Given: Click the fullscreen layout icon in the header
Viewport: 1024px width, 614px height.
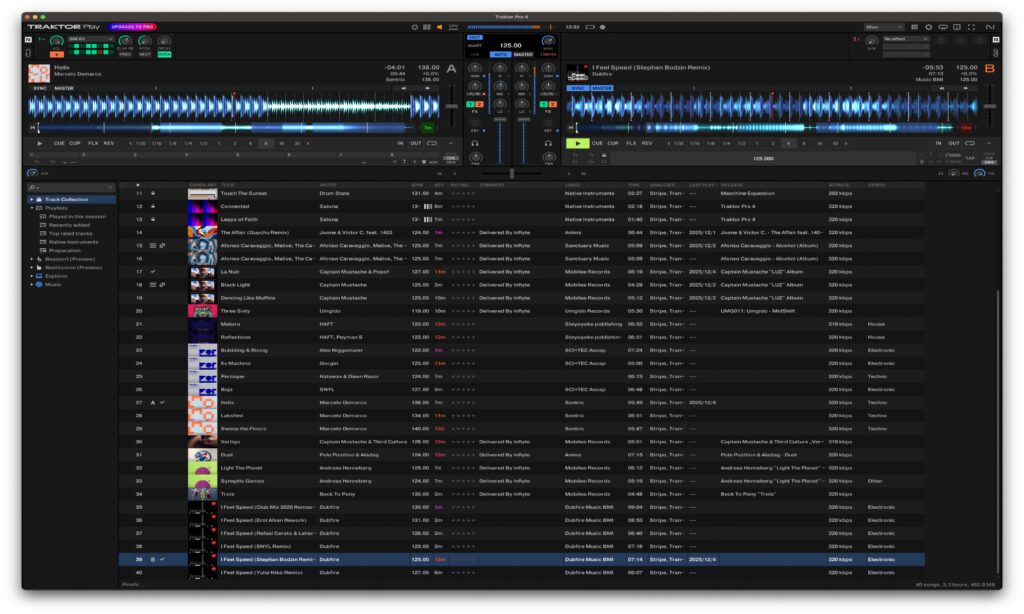Looking at the screenshot, I should point(971,27).
